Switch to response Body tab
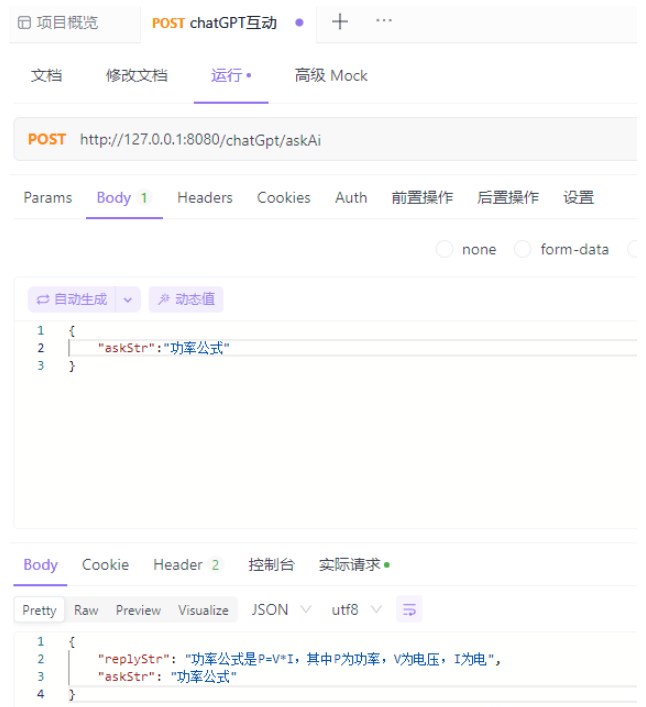Viewport: 646px width, 707px height. (41, 565)
